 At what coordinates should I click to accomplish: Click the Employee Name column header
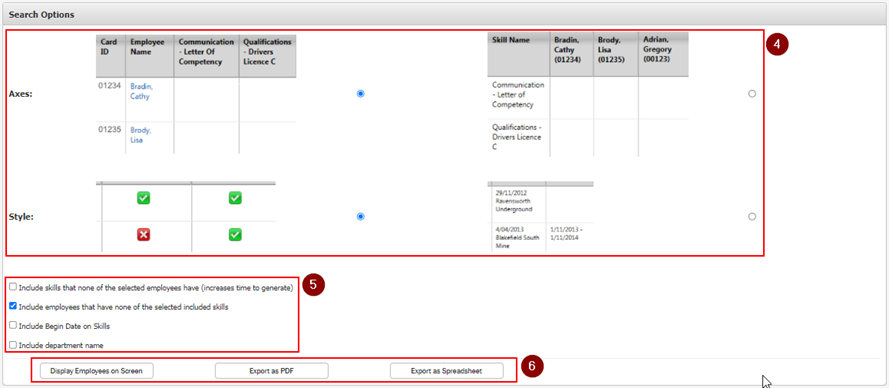(150, 56)
